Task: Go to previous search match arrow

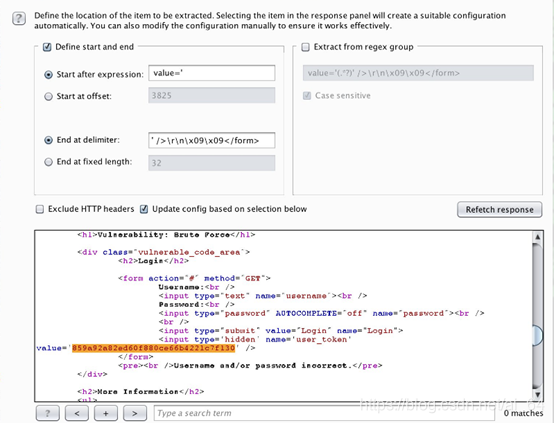Action: 77,413
